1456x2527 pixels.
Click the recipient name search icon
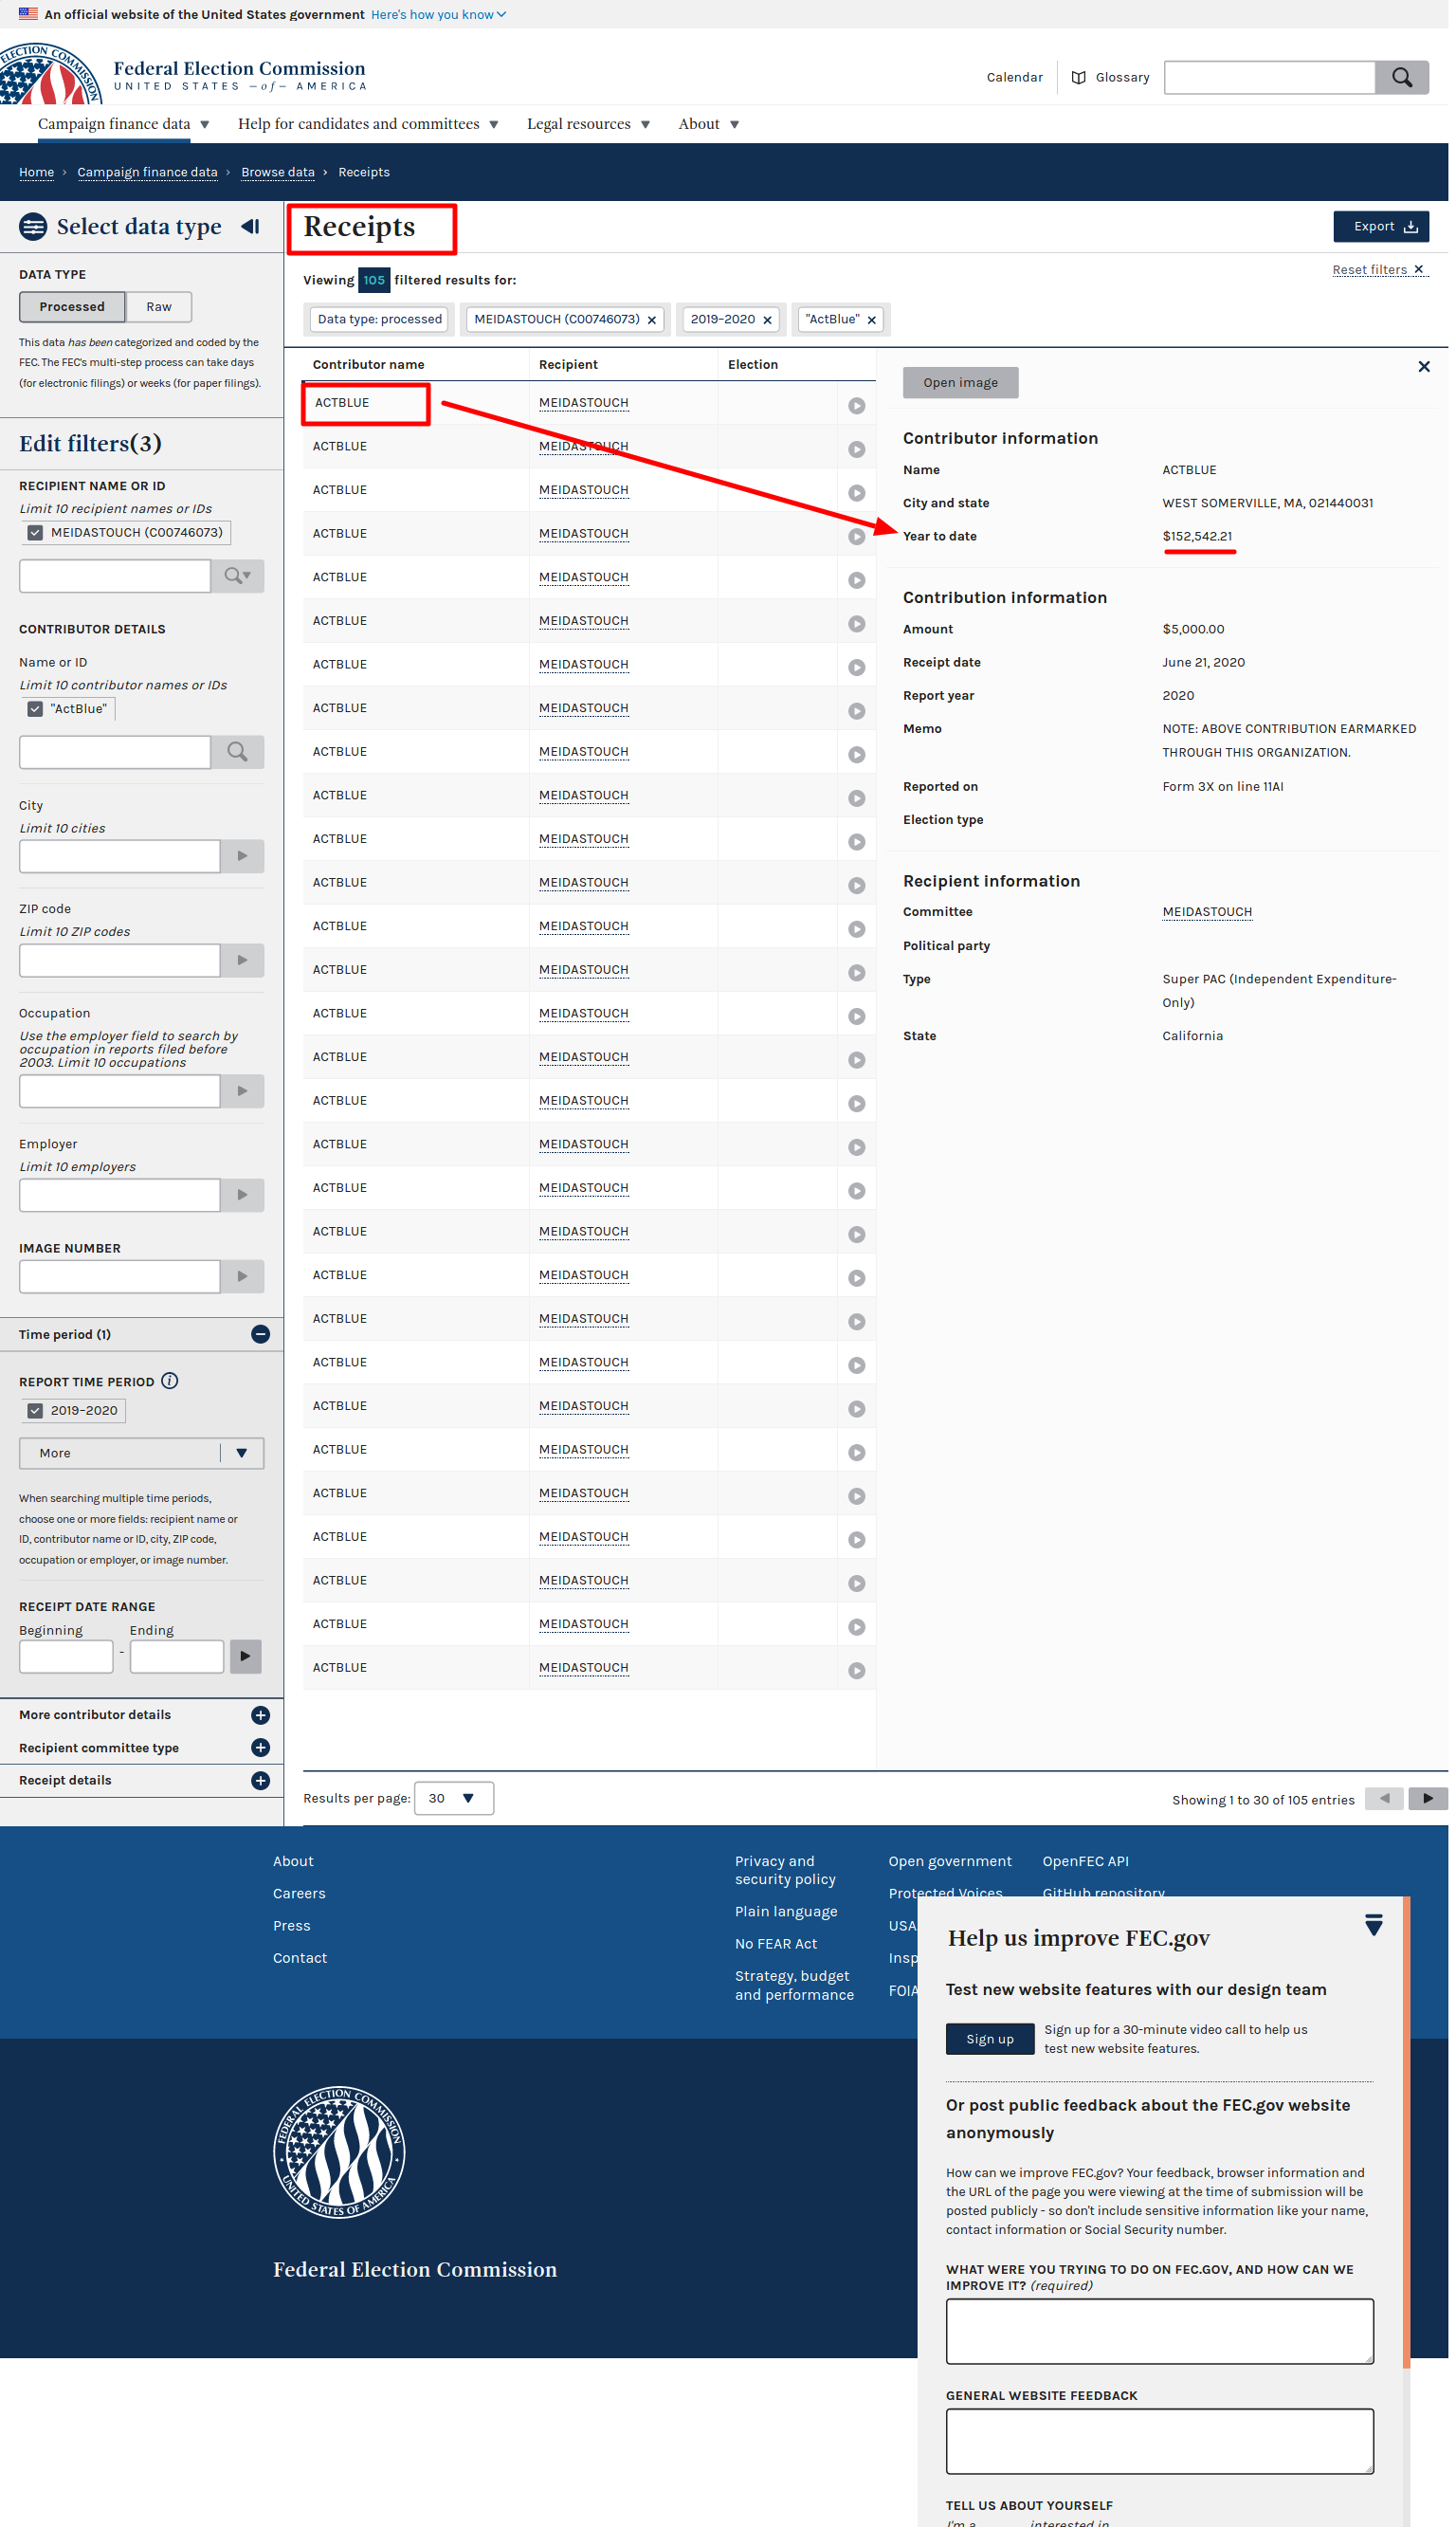coord(238,576)
